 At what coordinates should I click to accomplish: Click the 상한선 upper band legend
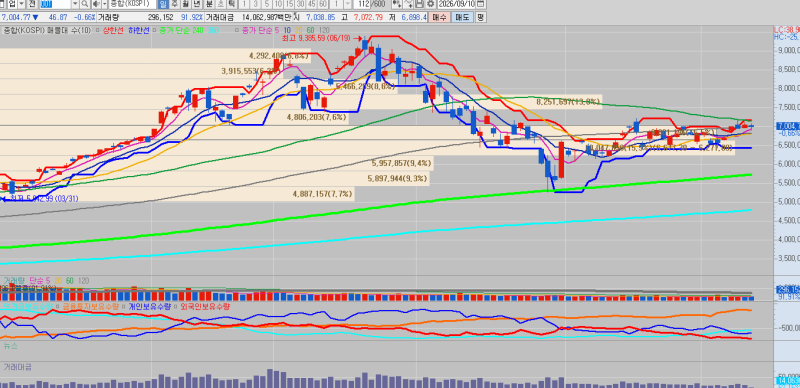113,30
